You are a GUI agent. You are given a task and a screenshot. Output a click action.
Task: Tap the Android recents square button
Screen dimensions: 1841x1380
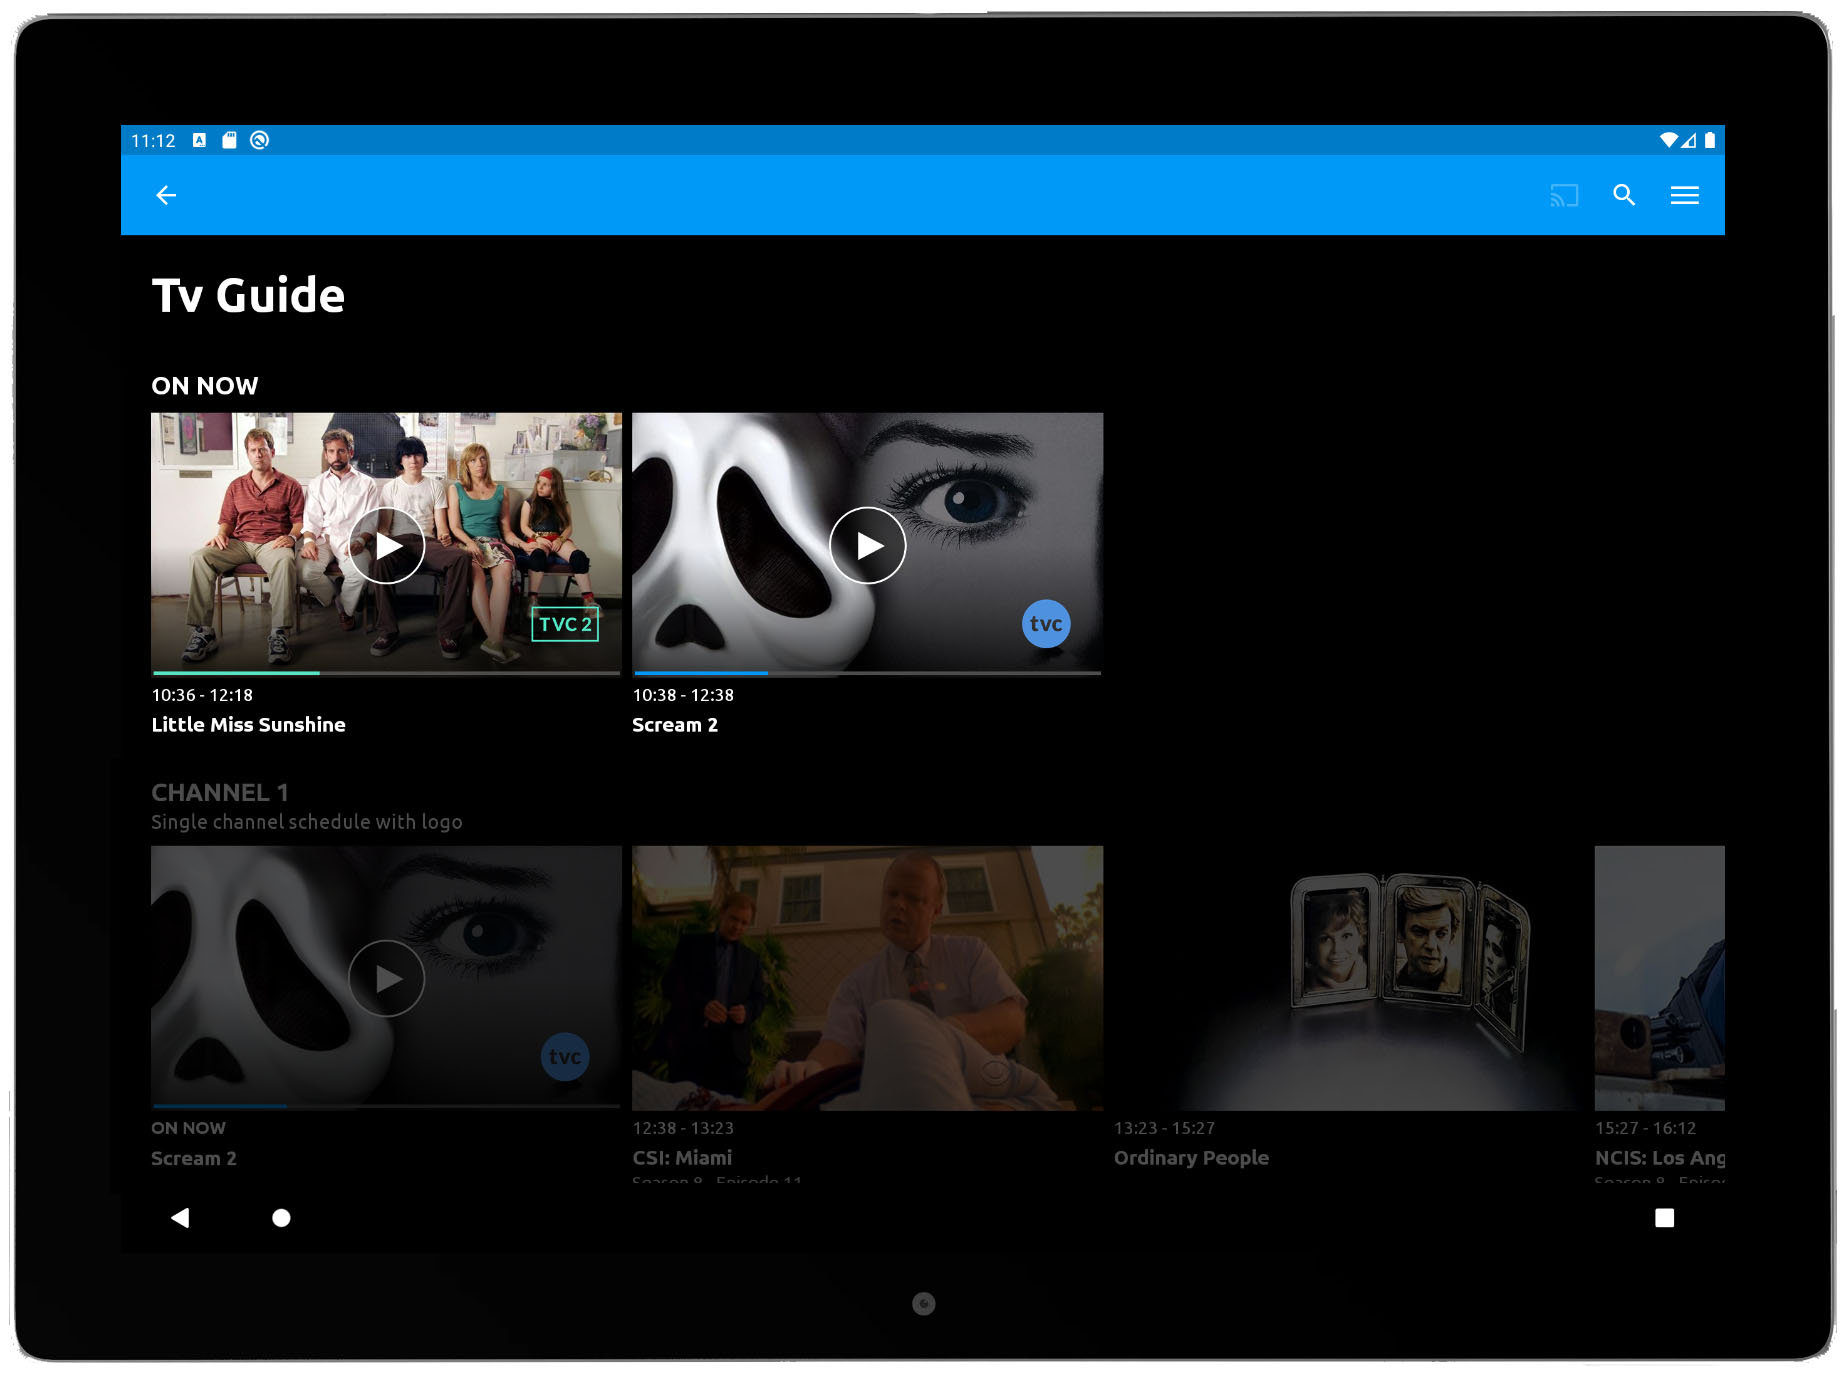1664,1217
